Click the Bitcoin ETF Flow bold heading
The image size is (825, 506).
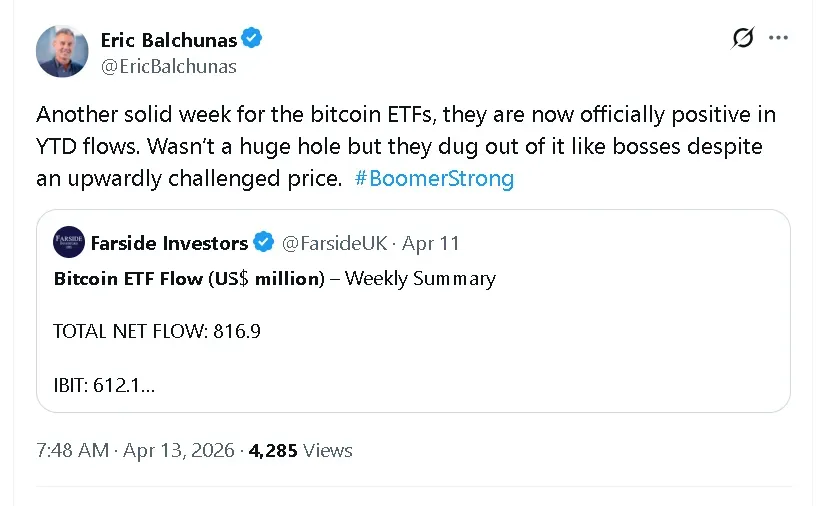(x=189, y=278)
